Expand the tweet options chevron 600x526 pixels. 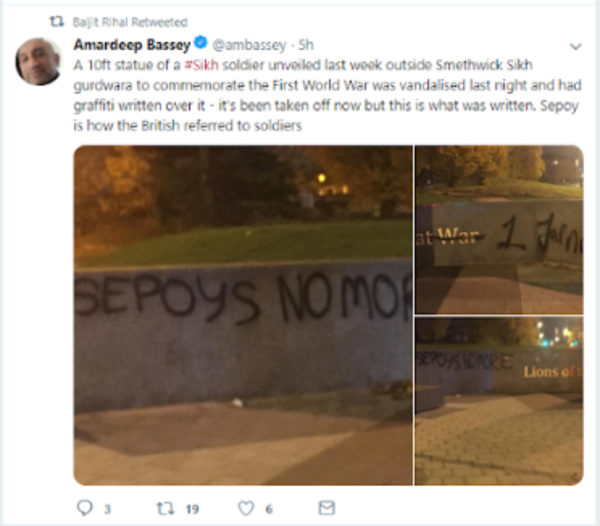576,47
